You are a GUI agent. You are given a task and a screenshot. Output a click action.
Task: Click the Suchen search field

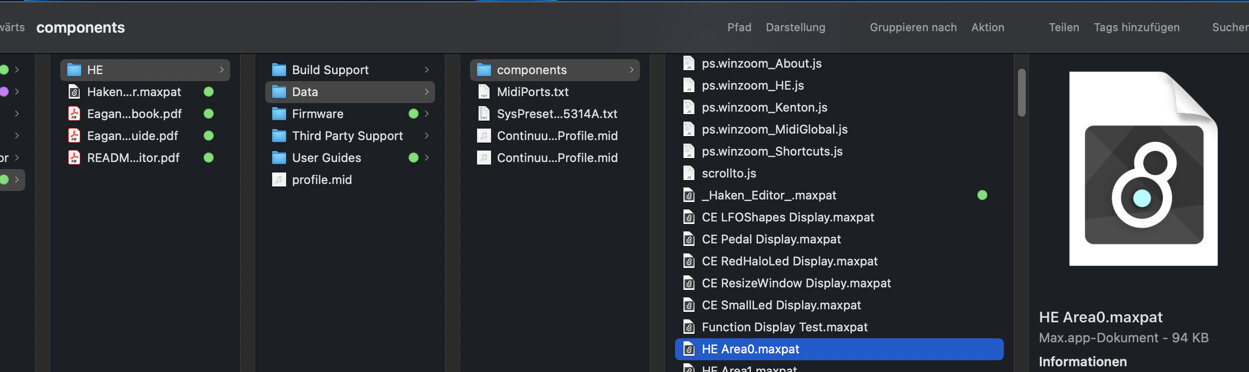pos(1230,28)
